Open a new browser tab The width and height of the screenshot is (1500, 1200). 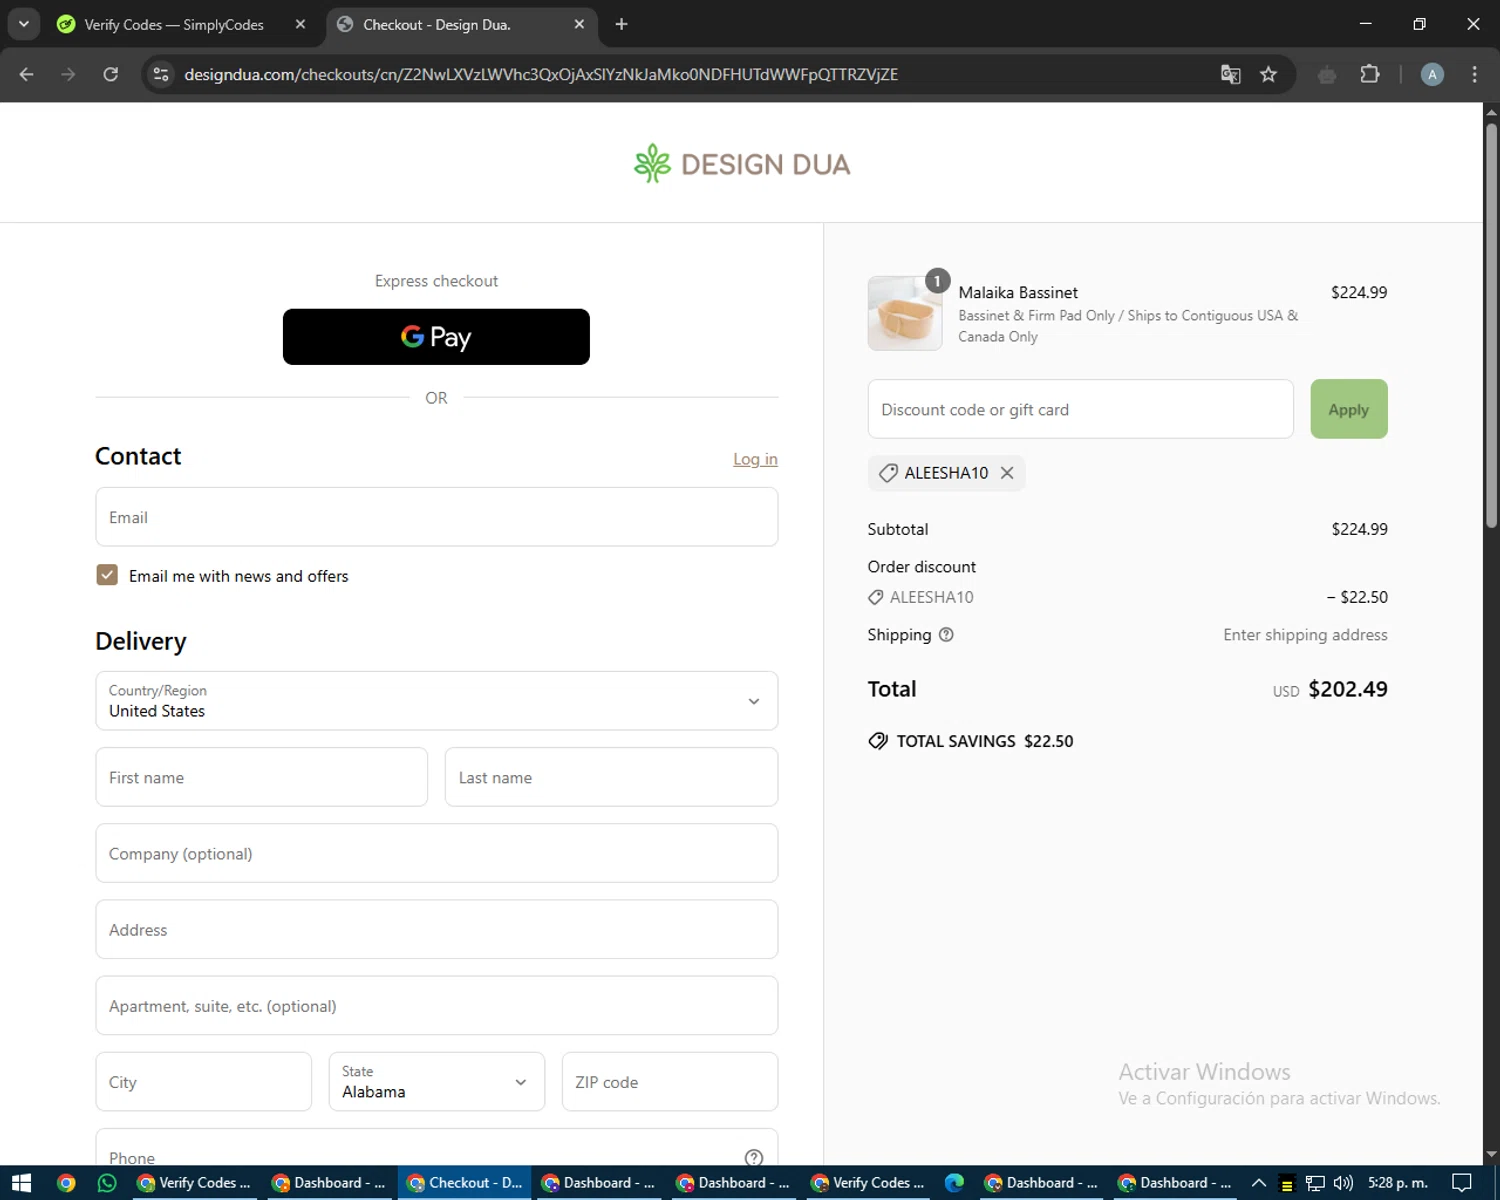tap(621, 24)
